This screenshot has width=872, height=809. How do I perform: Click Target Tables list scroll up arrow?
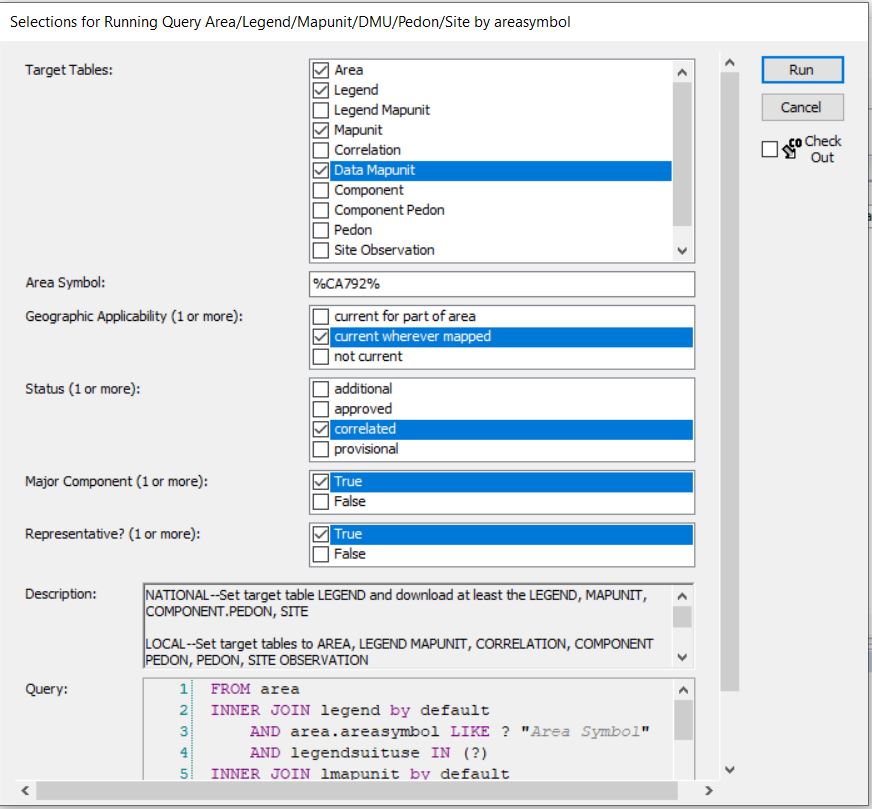tap(682, 72)
